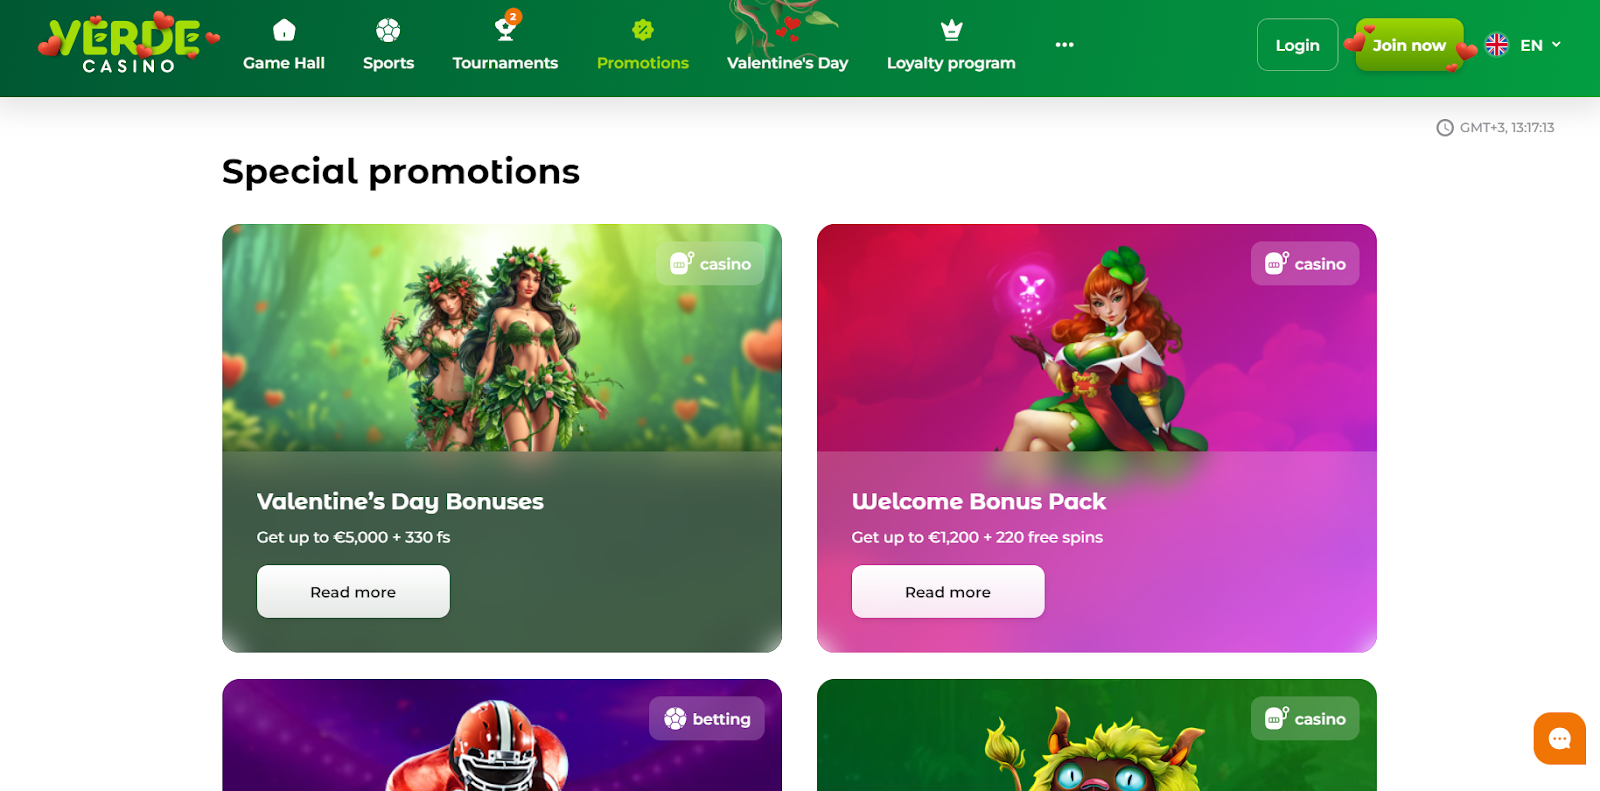Click the Login button
Image resolution: width=1600 pixels, height=791 pixels.
(1297, 45)
